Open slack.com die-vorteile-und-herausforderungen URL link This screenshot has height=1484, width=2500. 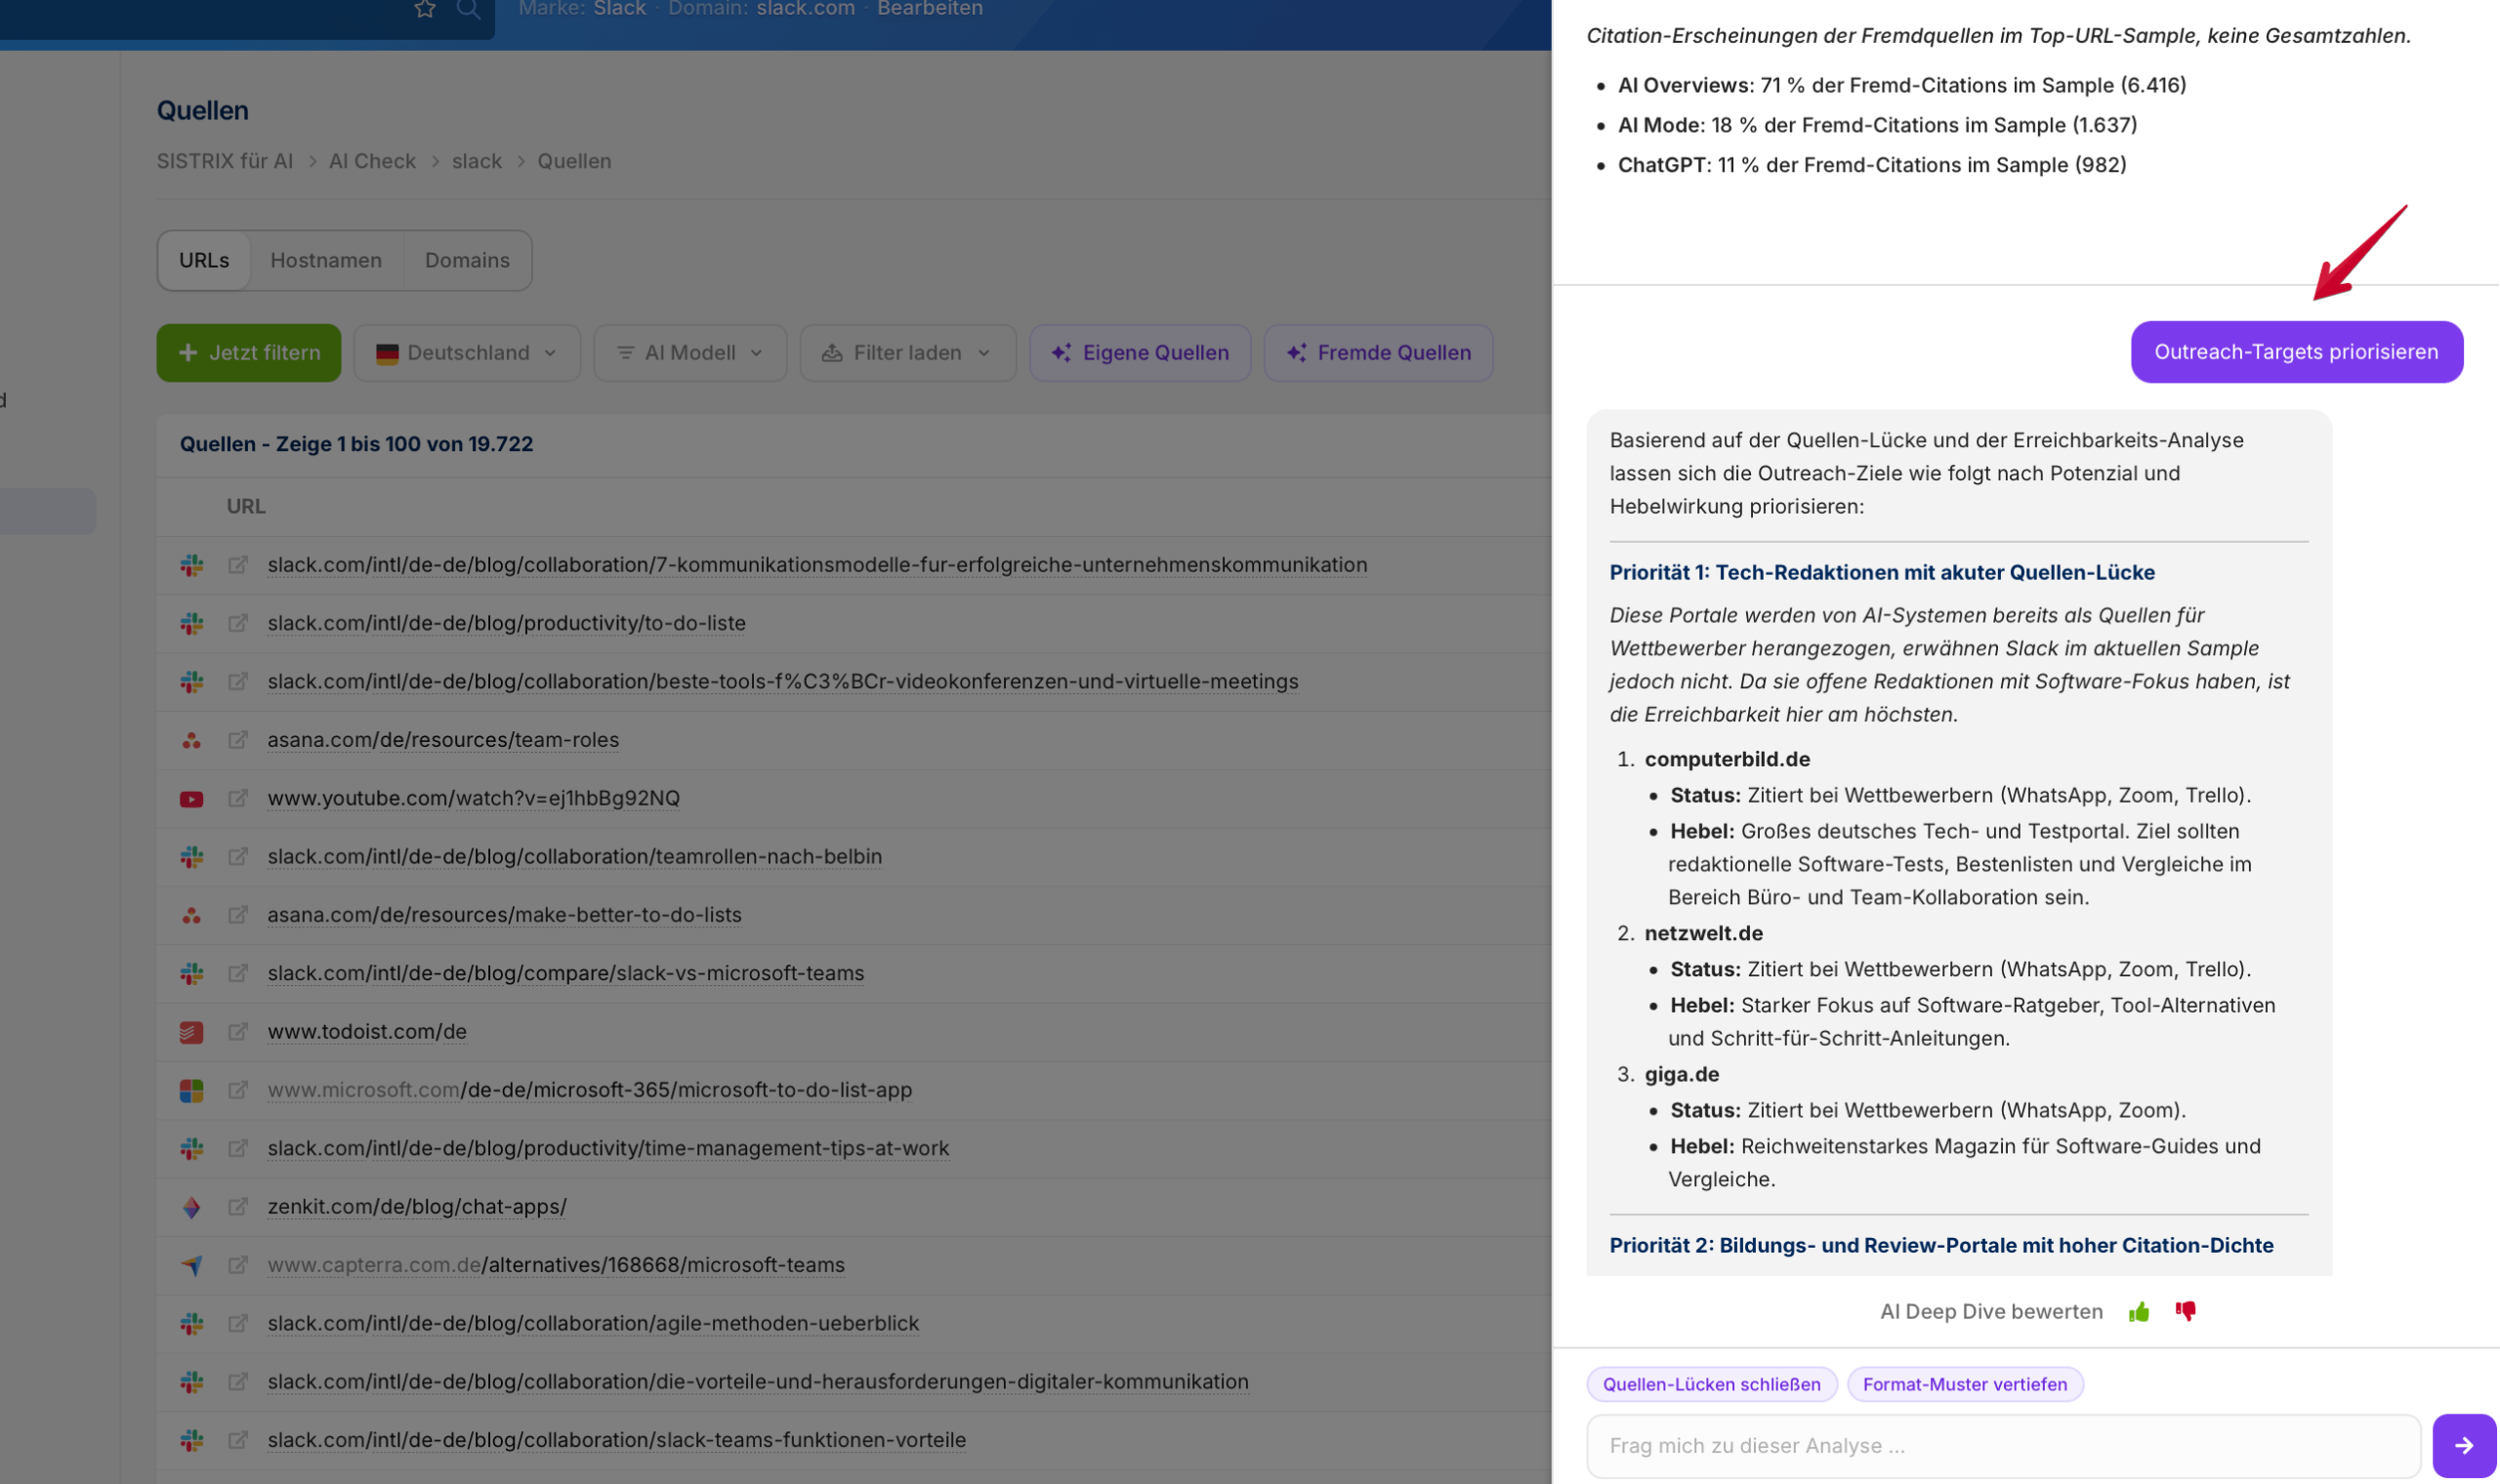coord(758,1381)
